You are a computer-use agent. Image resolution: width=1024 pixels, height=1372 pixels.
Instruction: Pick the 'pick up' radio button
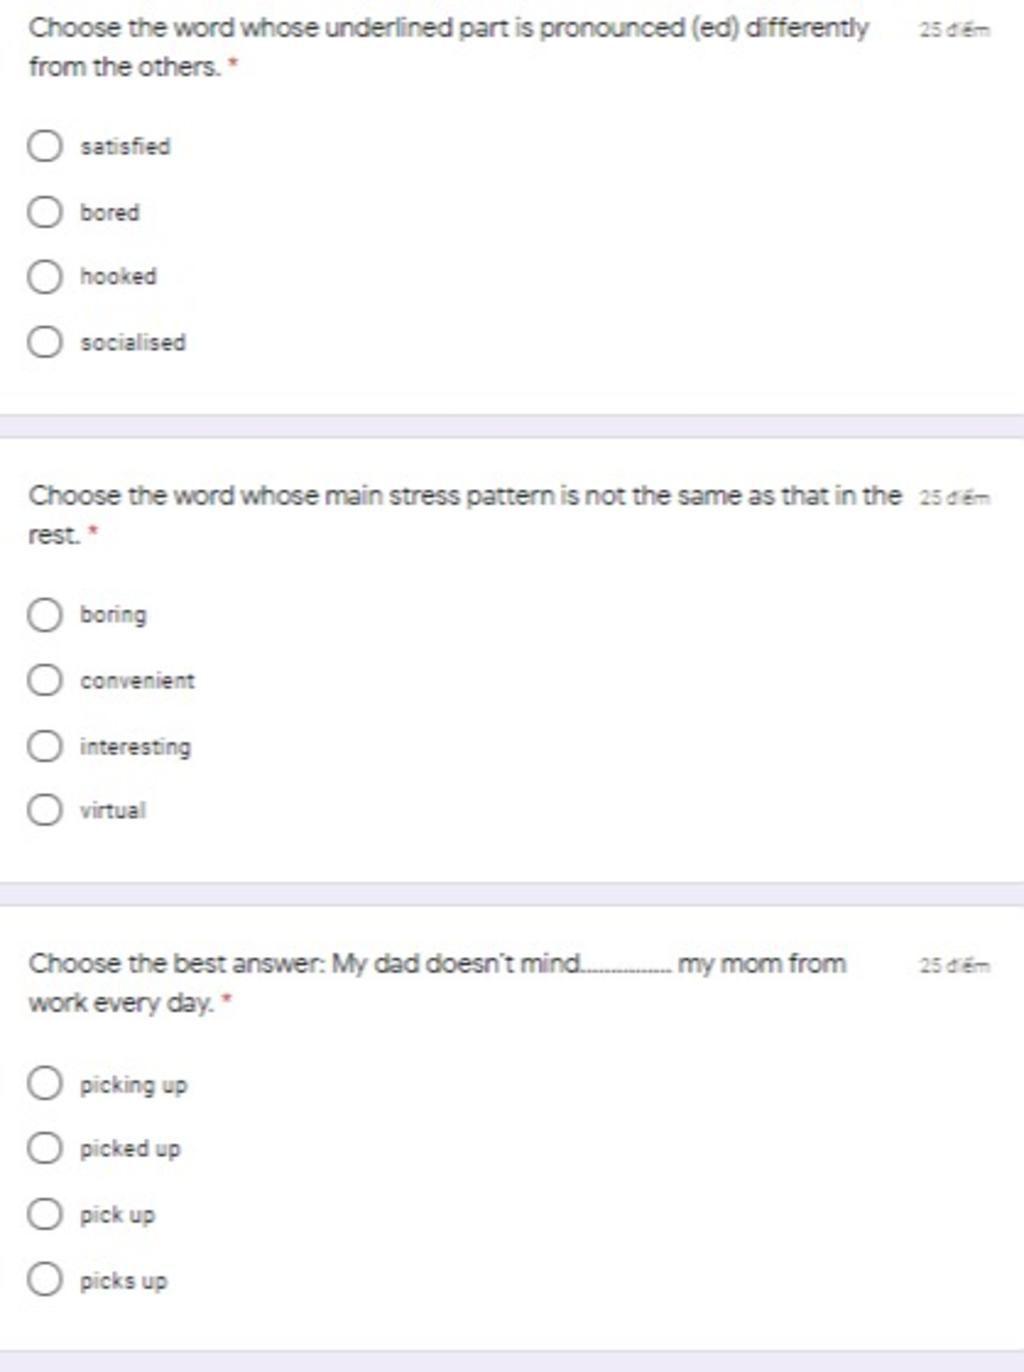tap(44, 1214)
